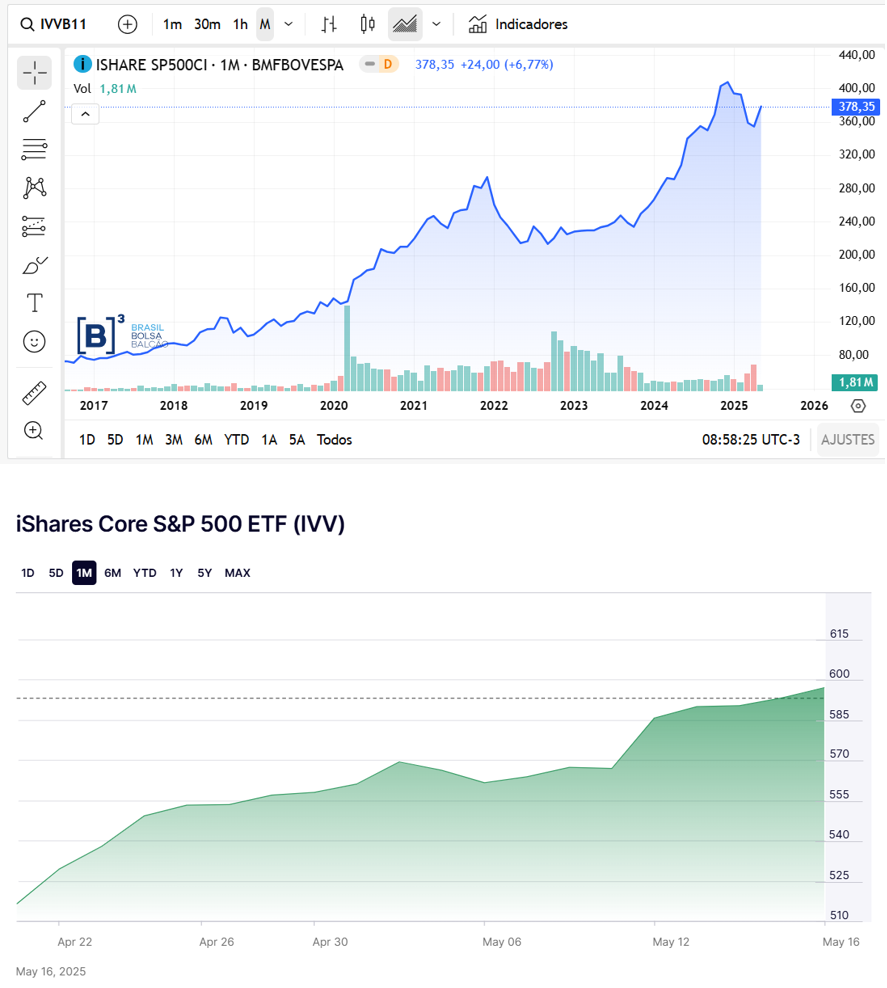Click the AJUSTES button
This screenshot has height=988, width=887.
[848, 440]
